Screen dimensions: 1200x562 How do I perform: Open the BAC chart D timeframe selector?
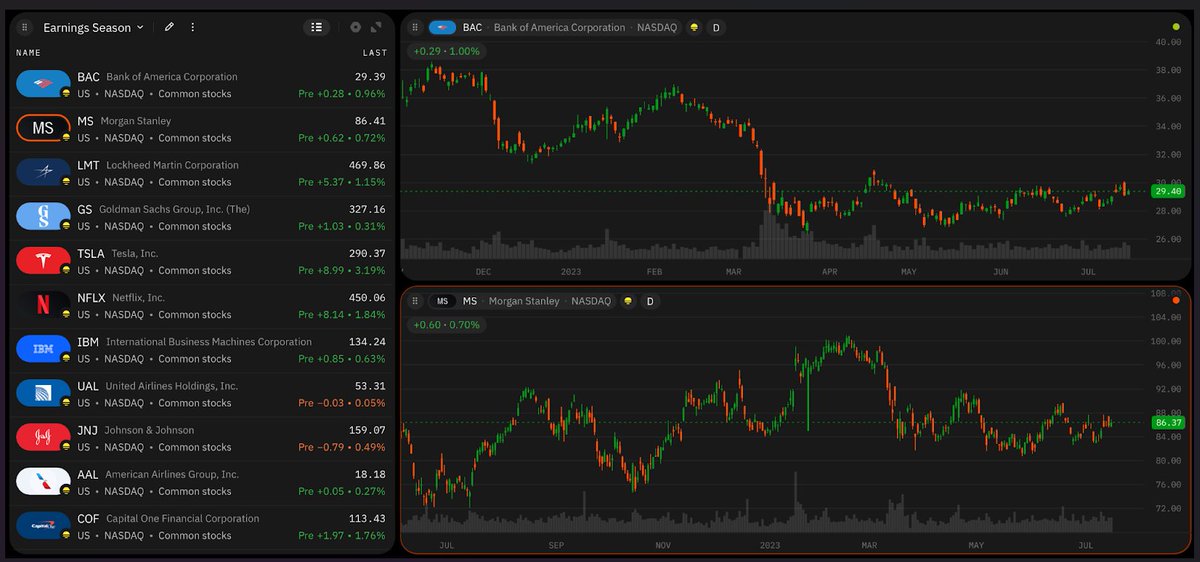715,27
